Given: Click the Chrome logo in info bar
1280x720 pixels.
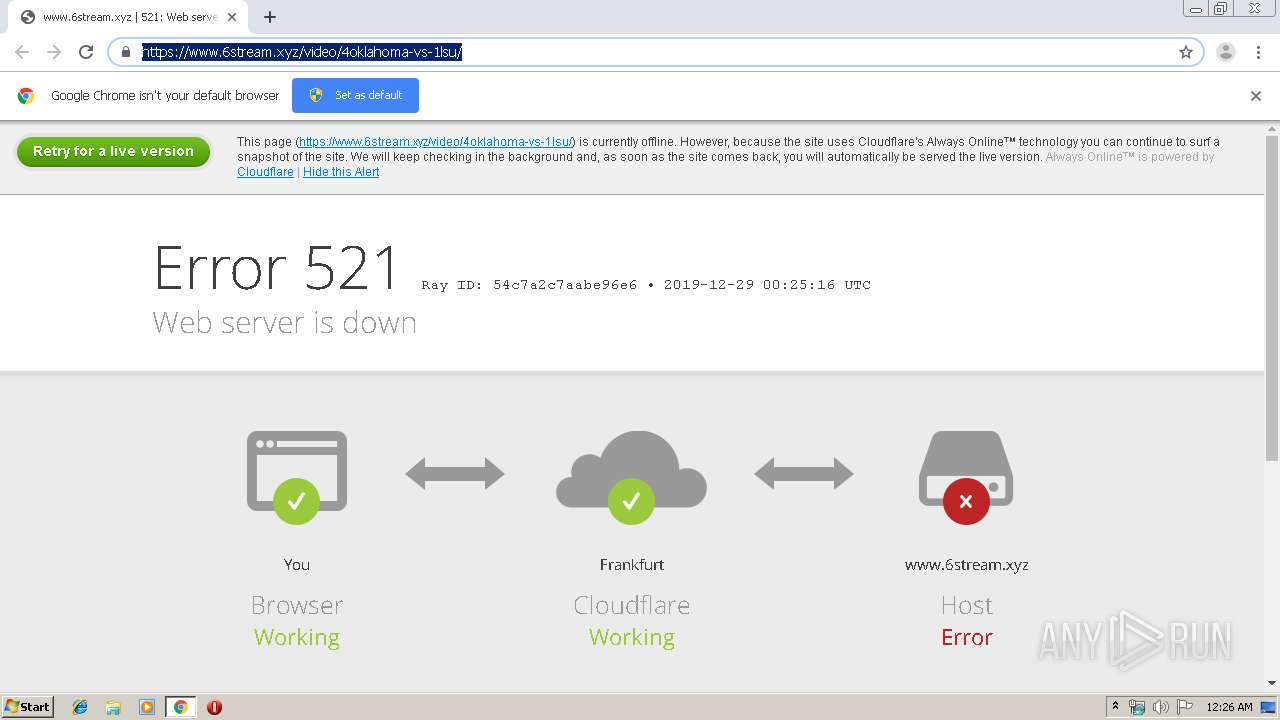Looking at the screenshot, I should [x=26, y=96].
